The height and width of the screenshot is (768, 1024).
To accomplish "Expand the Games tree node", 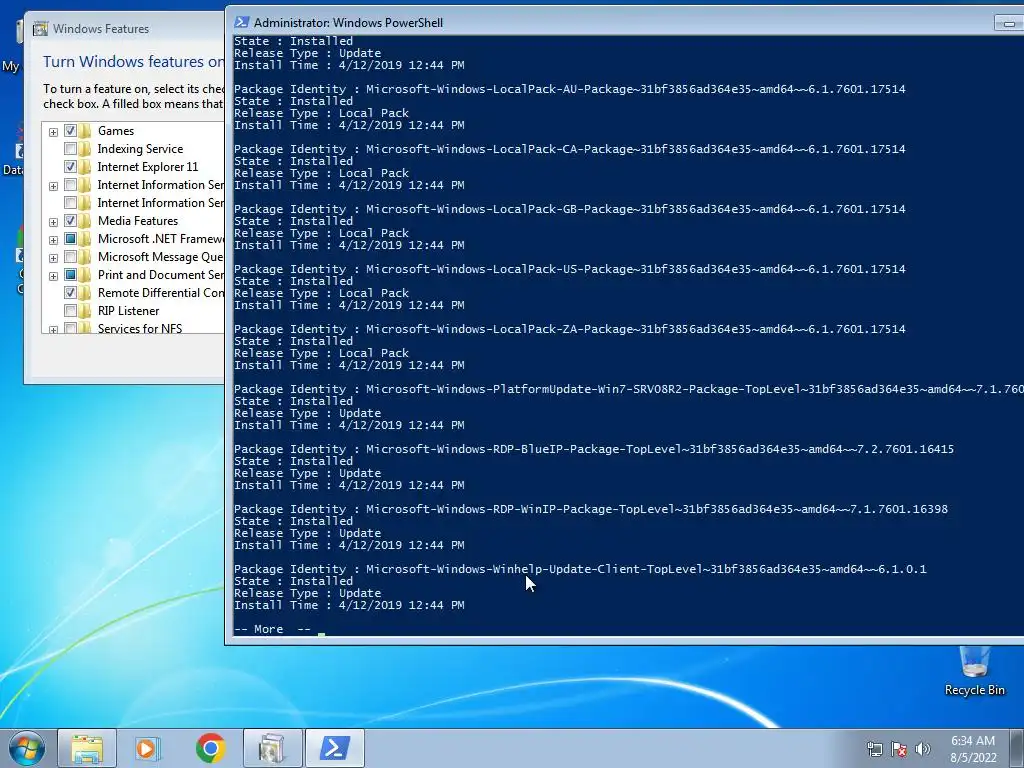I will click(x=54, y=132).
